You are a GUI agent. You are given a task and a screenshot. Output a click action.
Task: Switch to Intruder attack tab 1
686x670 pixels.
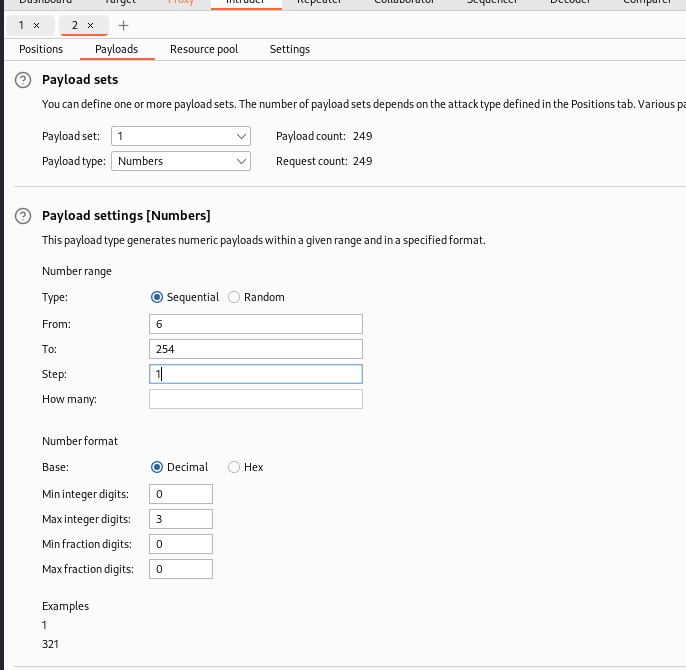[x=21, y=25]
